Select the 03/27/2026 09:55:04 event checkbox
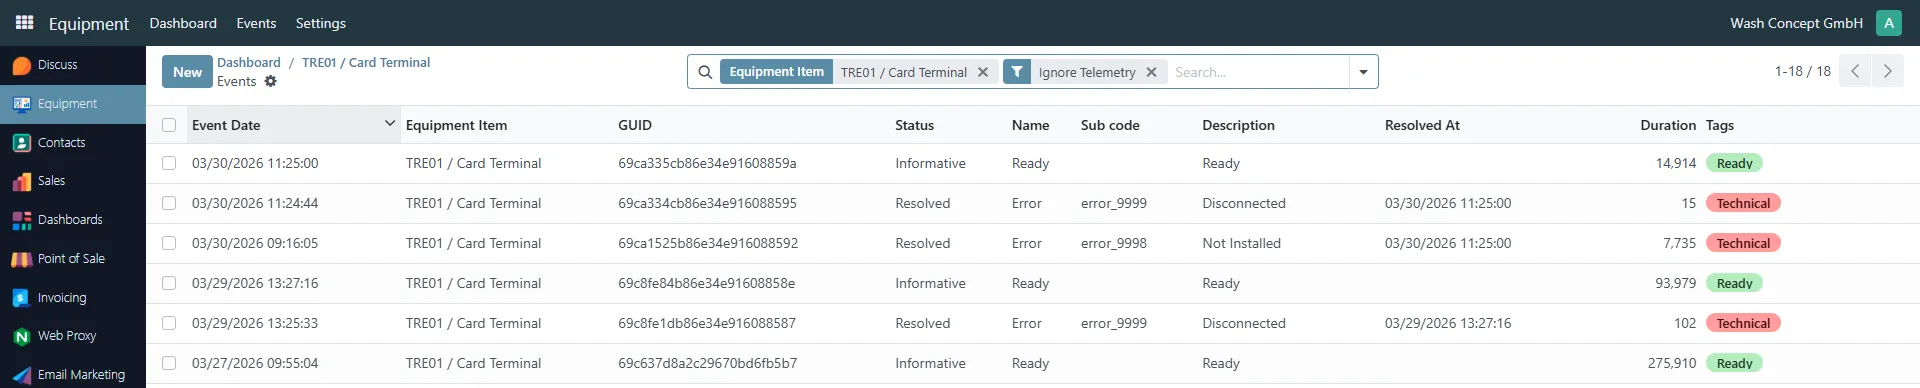The image size is (1920, 388). pos(169,363)
